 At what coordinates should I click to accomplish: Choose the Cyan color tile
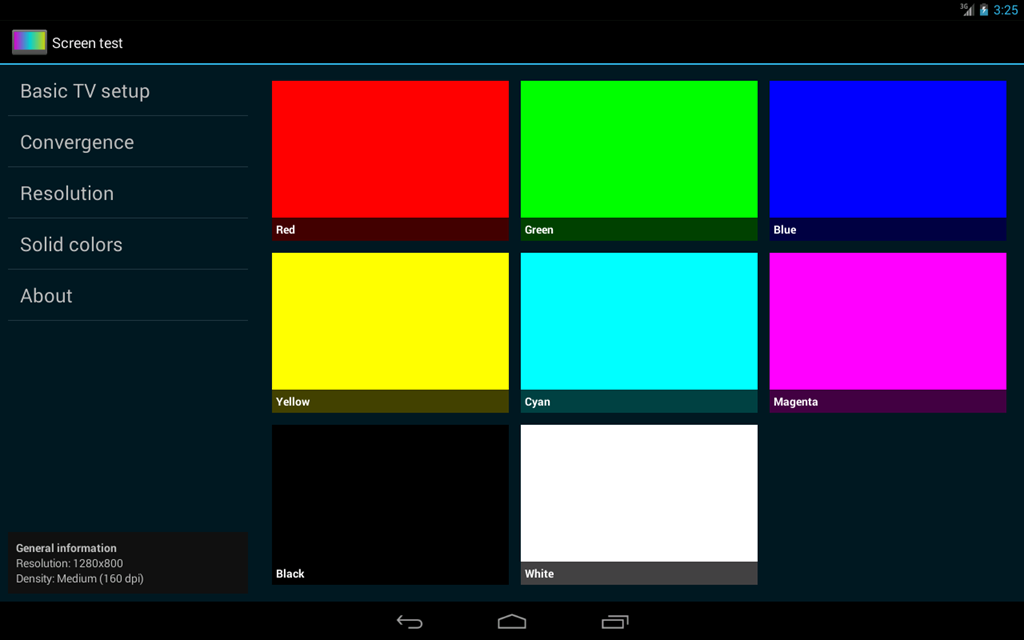point(639,332)
